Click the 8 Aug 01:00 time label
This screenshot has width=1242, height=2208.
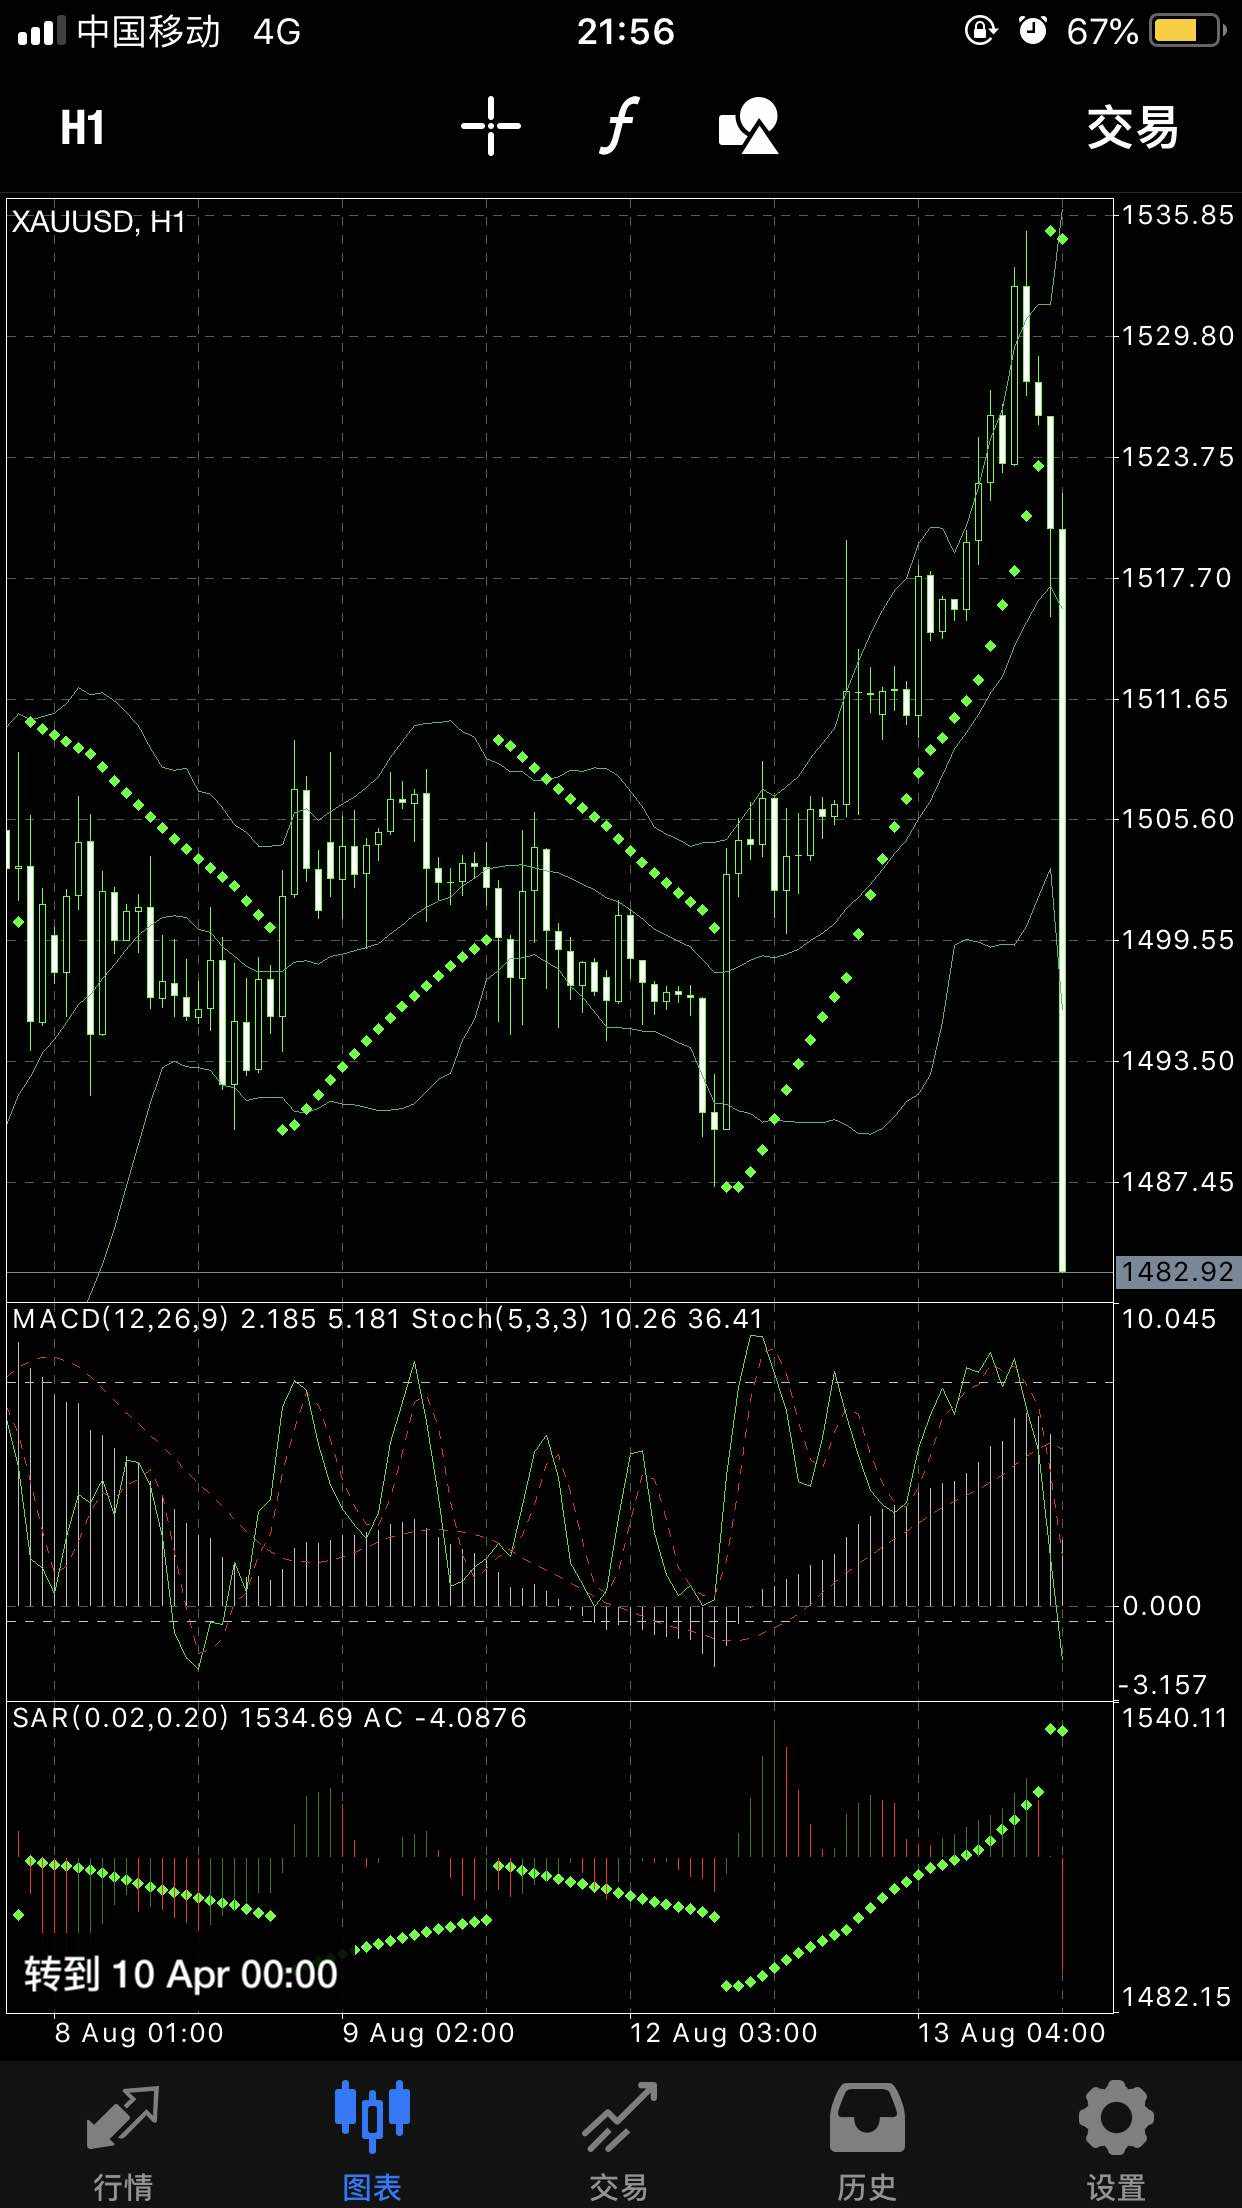pos(139,2033)
